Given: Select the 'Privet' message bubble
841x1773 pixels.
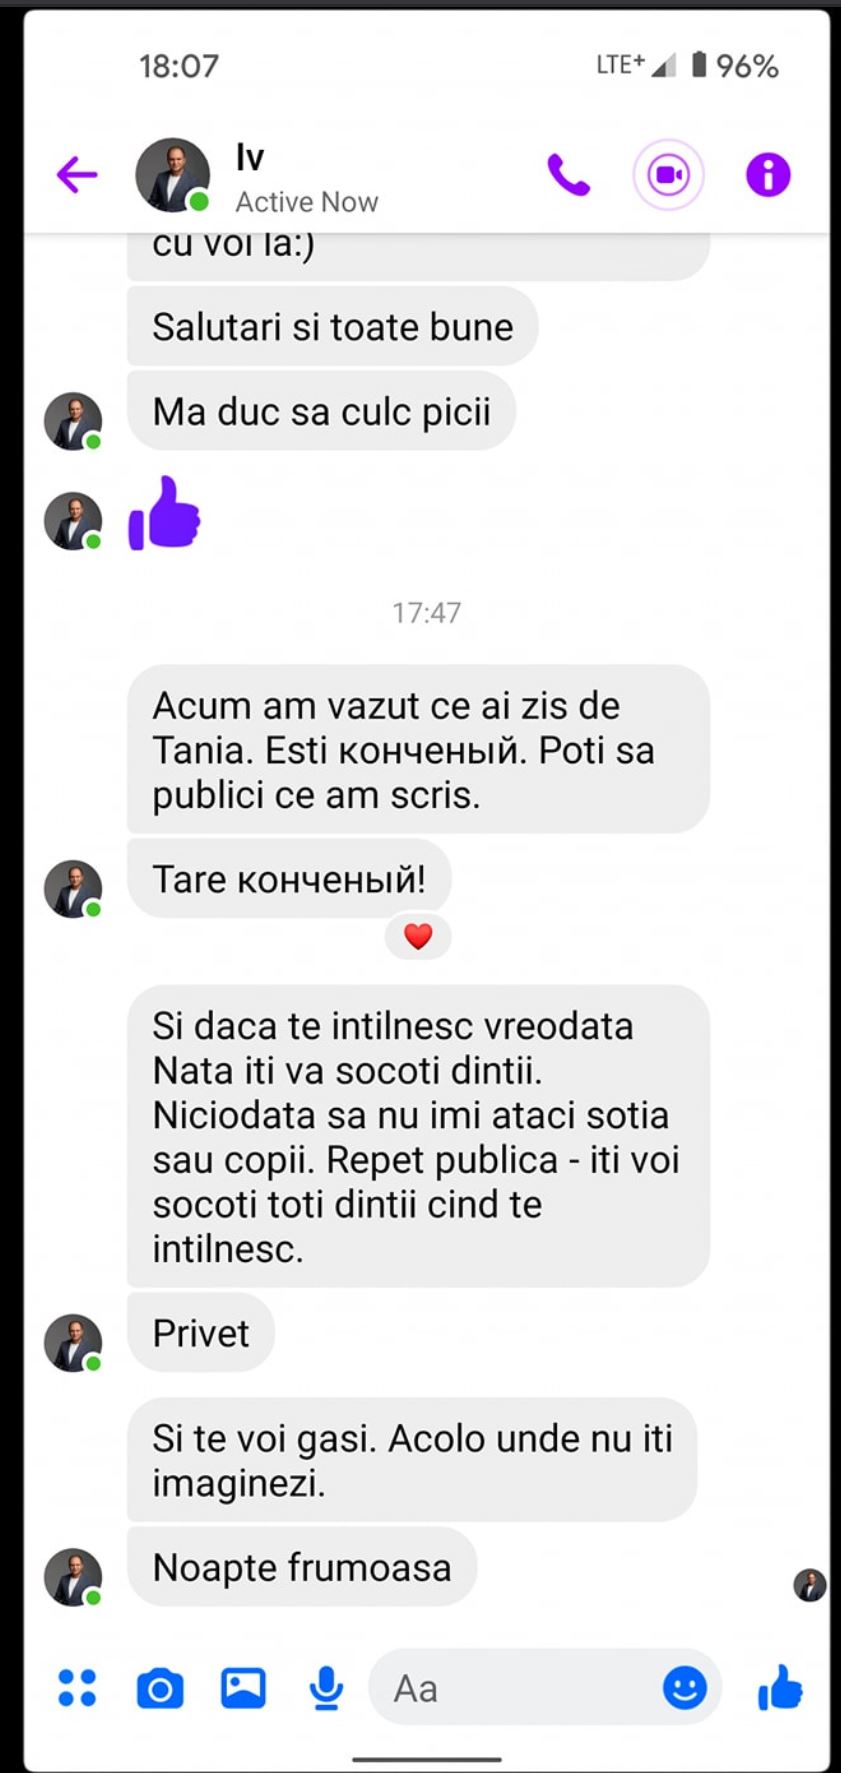Looking at the screenshot, I should 201,1333.
